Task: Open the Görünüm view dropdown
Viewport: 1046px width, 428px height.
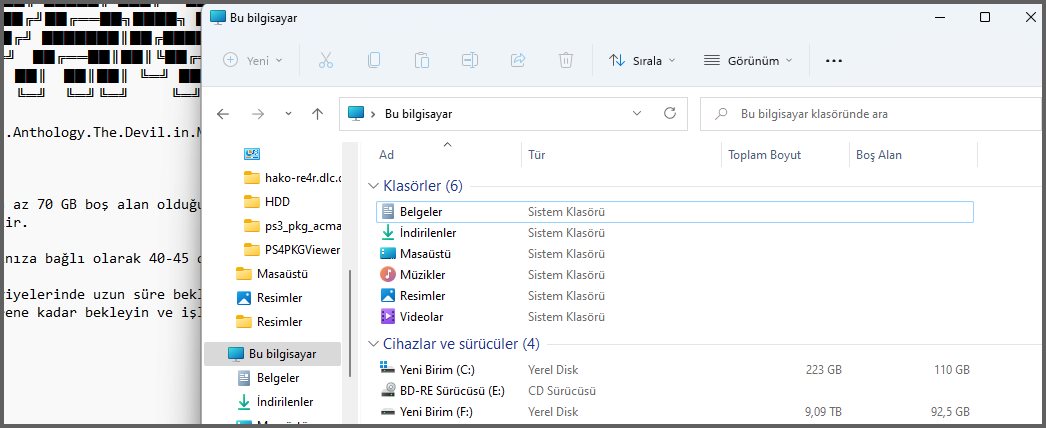Action: click(749, 60)
